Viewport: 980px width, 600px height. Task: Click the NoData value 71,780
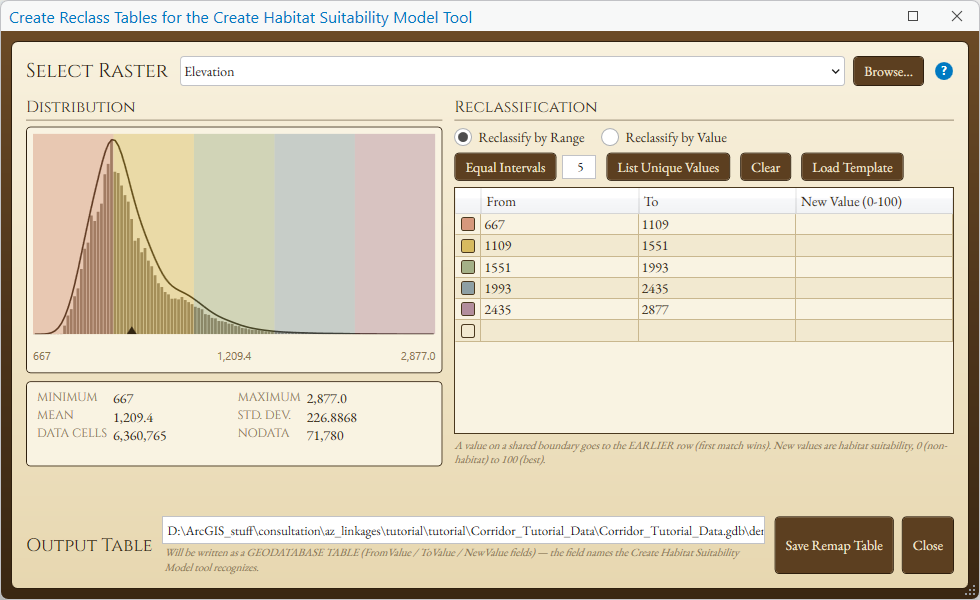pos(325,436)
